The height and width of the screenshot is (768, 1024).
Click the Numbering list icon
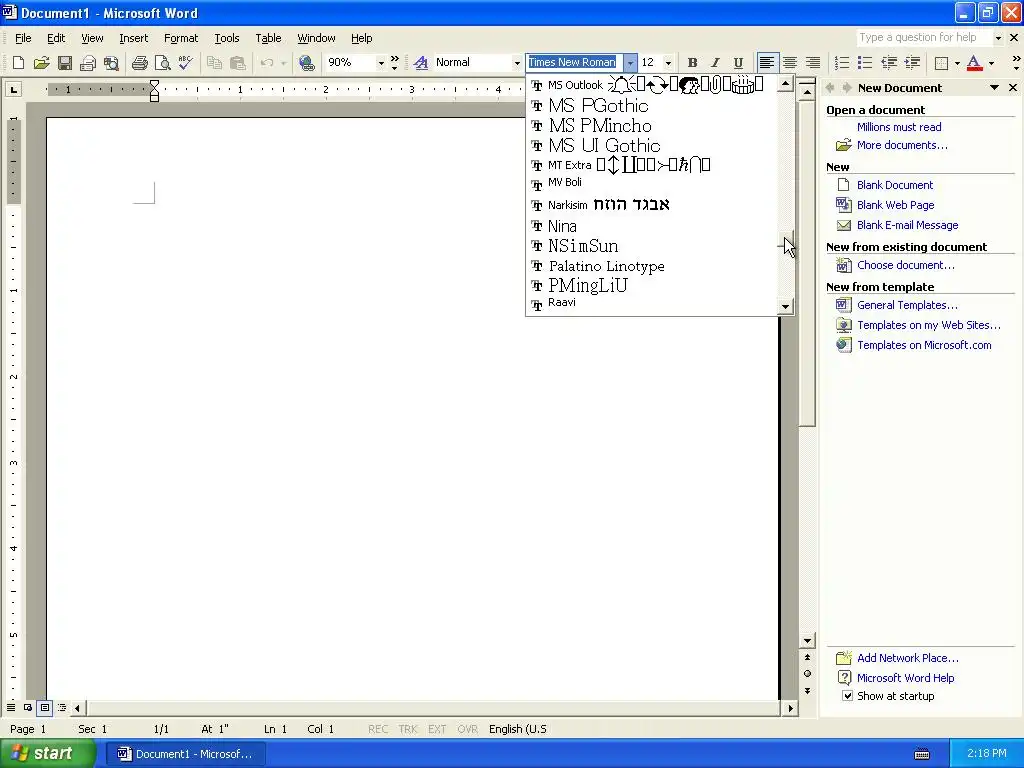click(842, 63)
